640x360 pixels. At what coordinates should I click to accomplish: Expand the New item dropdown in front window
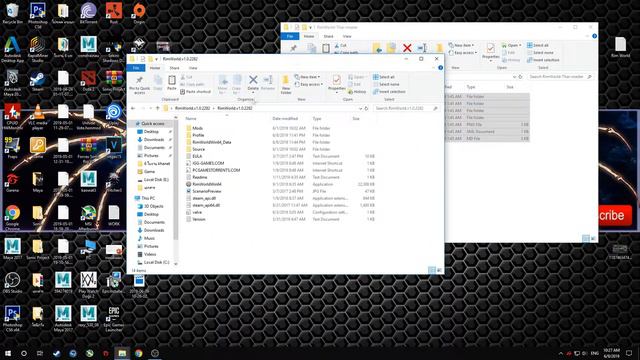[308, 77]
